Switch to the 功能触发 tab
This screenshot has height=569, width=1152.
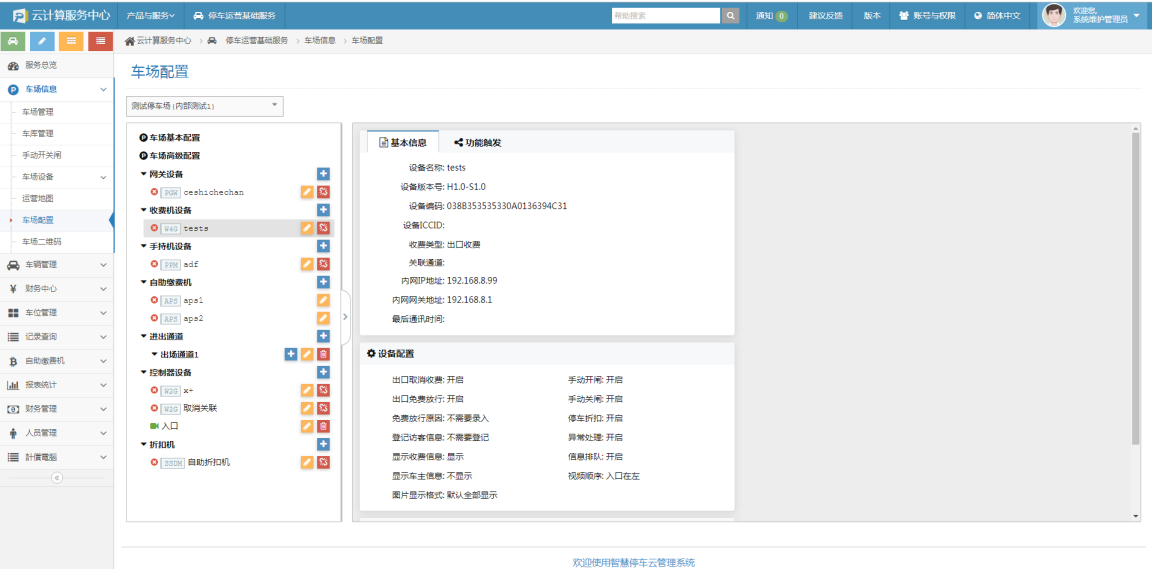click(478, 143)
